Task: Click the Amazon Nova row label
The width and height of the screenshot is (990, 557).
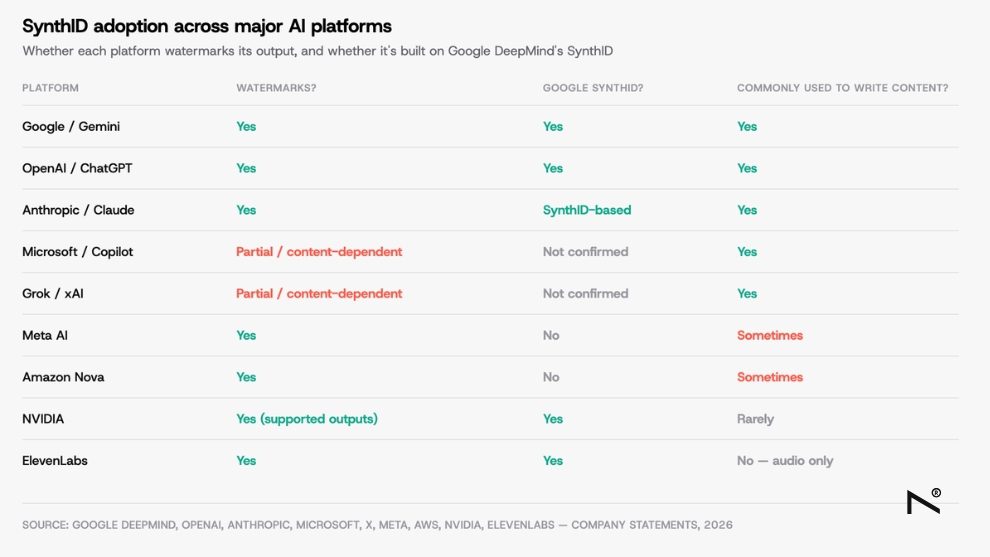Action: pyautogui.click(x=63, y=377)
